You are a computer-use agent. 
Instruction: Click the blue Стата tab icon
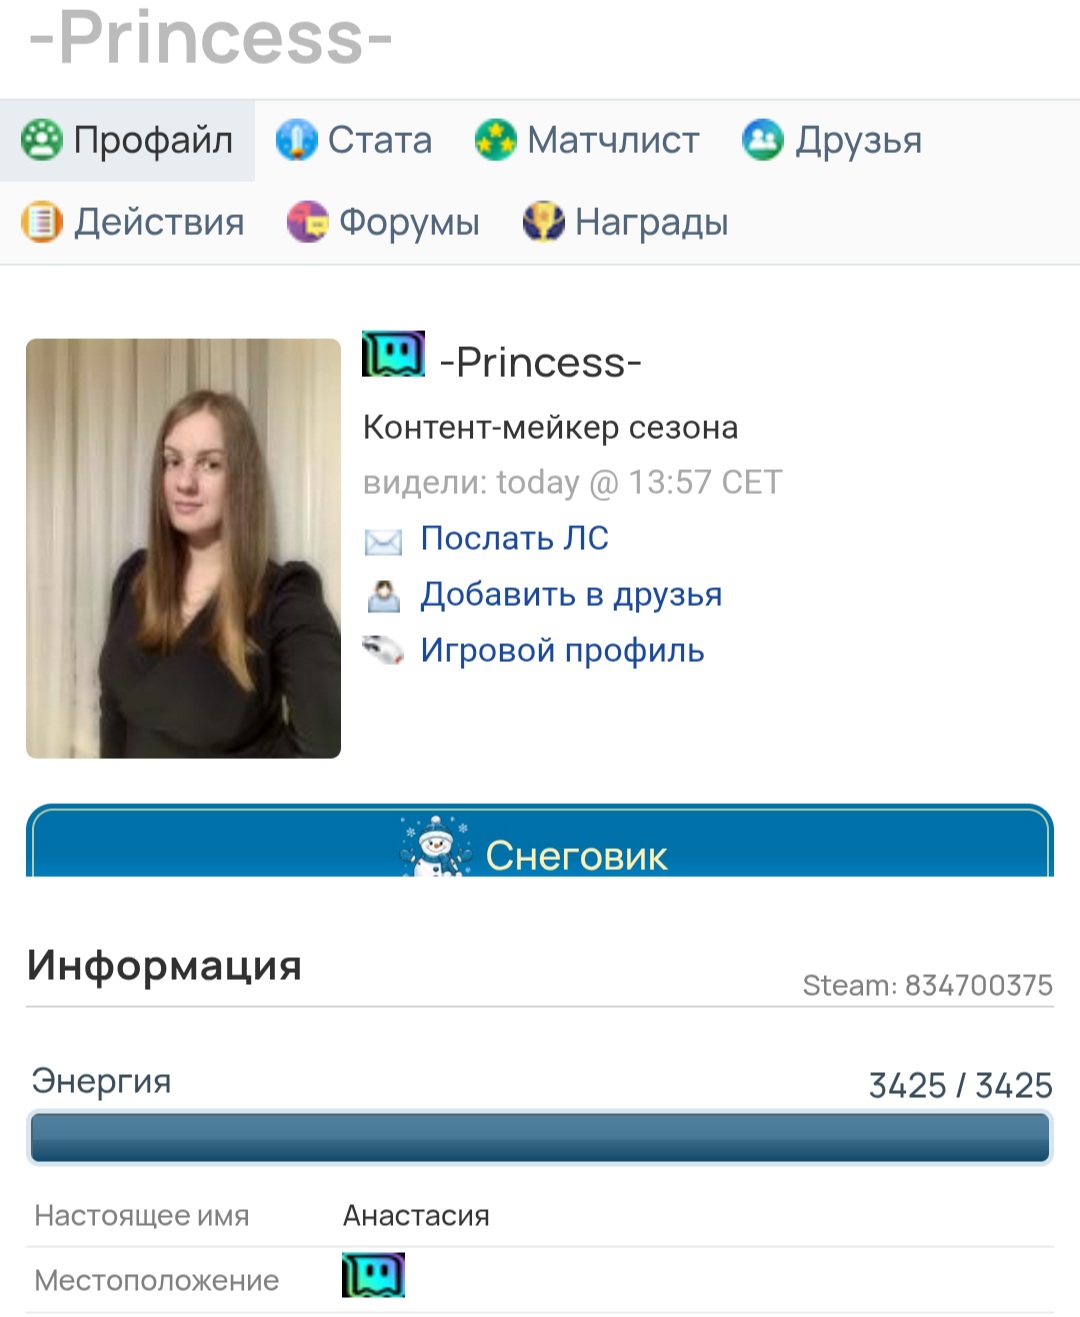(296, 140)
